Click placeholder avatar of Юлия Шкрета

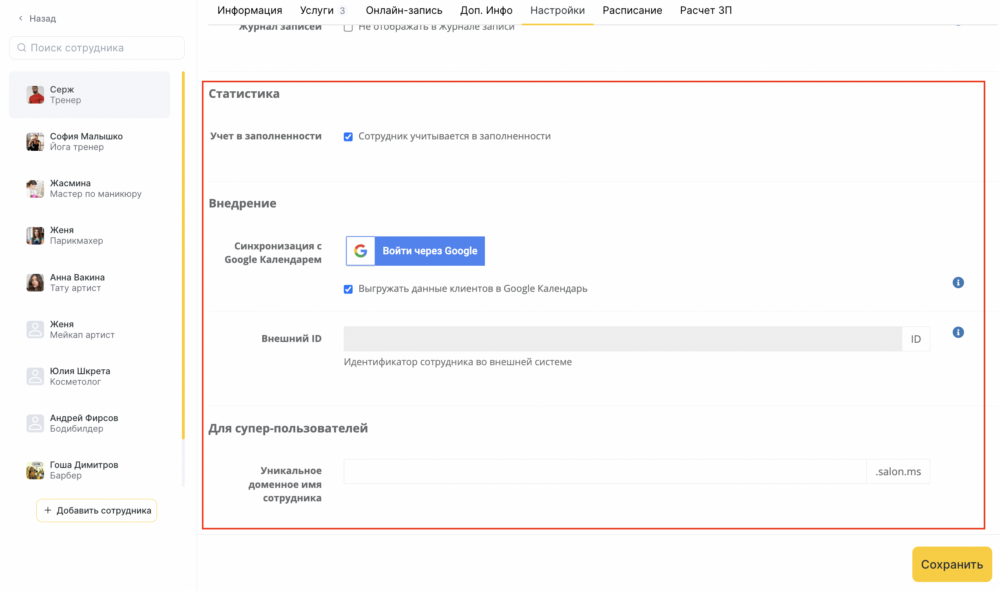pyautogui.click(x=35, y=376)
